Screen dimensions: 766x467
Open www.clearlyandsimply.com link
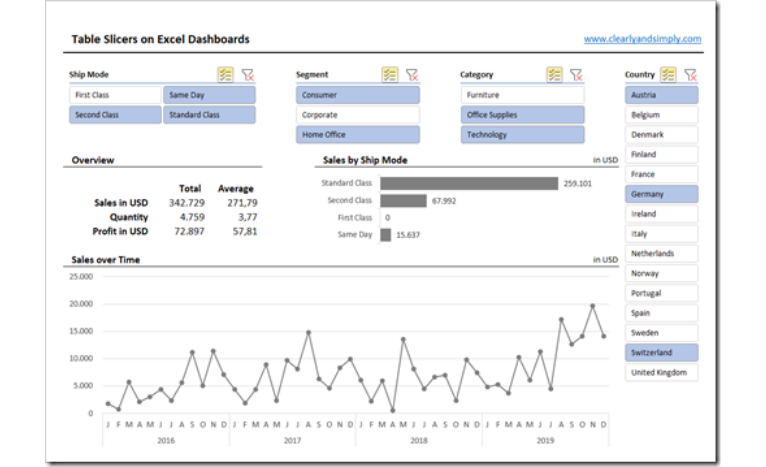(642, 39)
